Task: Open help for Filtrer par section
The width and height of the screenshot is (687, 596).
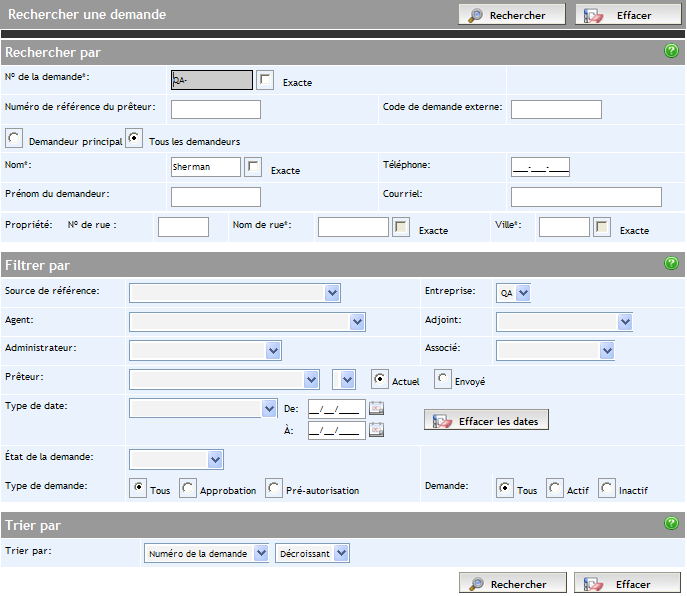Action: click(x=671, y=263)
